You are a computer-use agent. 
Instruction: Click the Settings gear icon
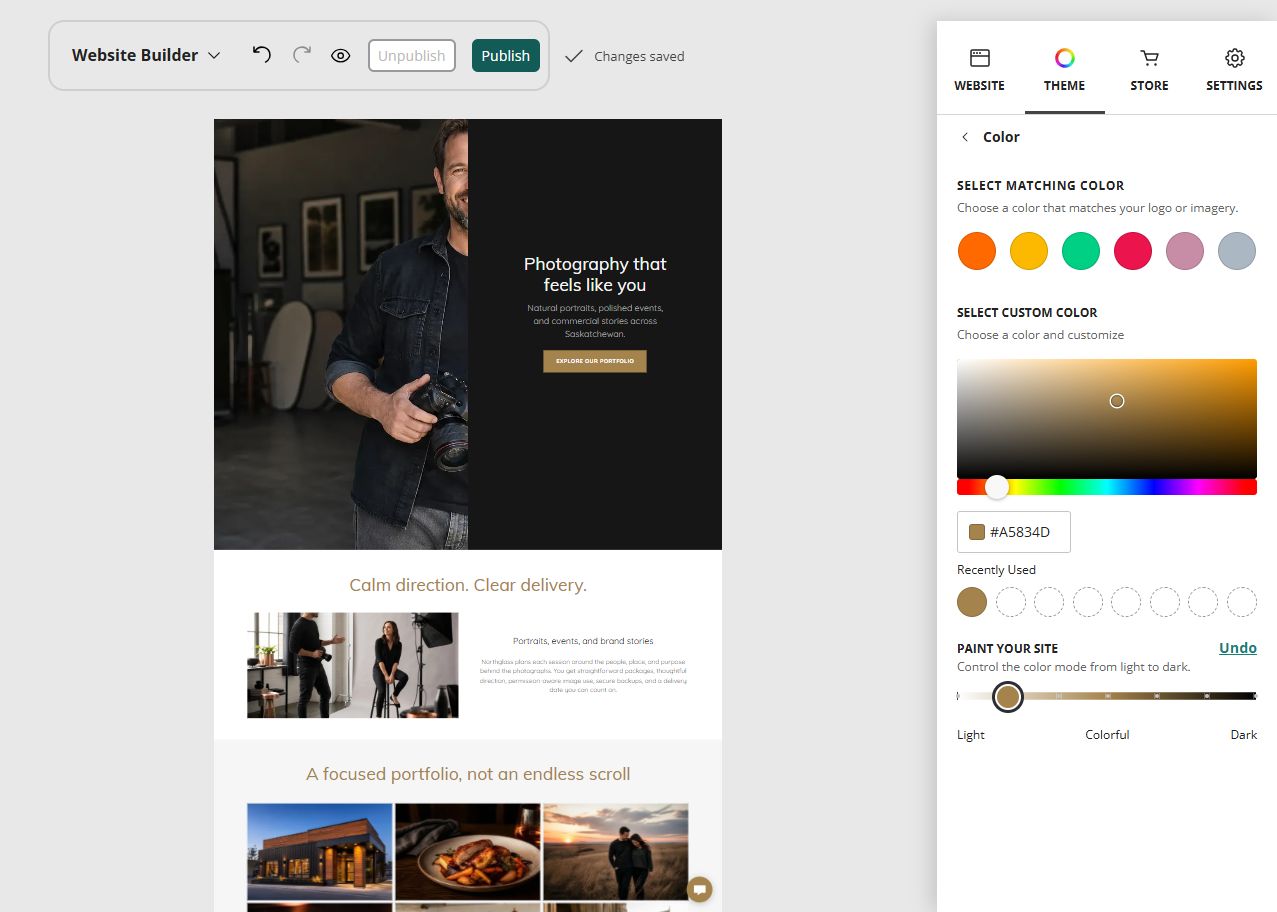point(1234,58)
